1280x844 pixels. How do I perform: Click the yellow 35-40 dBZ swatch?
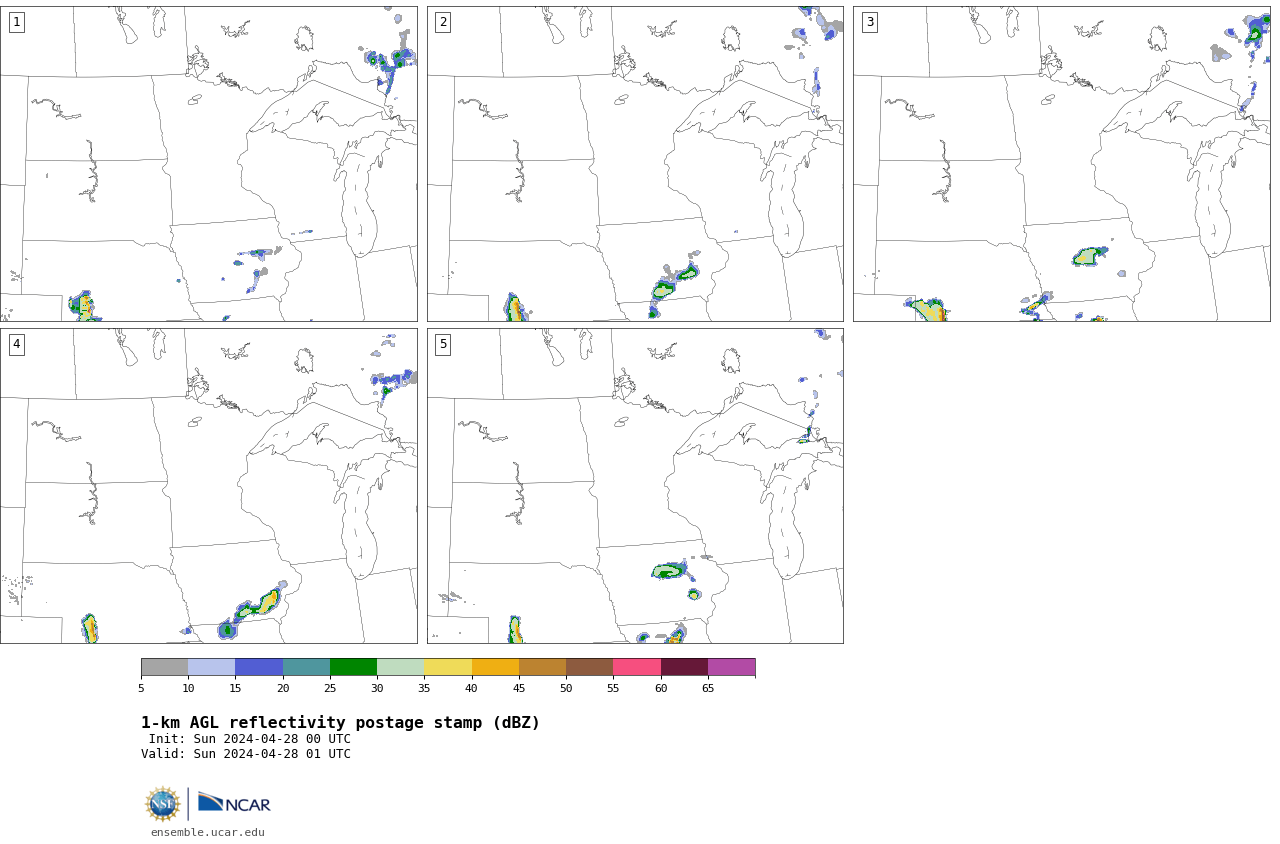(448, 667)
